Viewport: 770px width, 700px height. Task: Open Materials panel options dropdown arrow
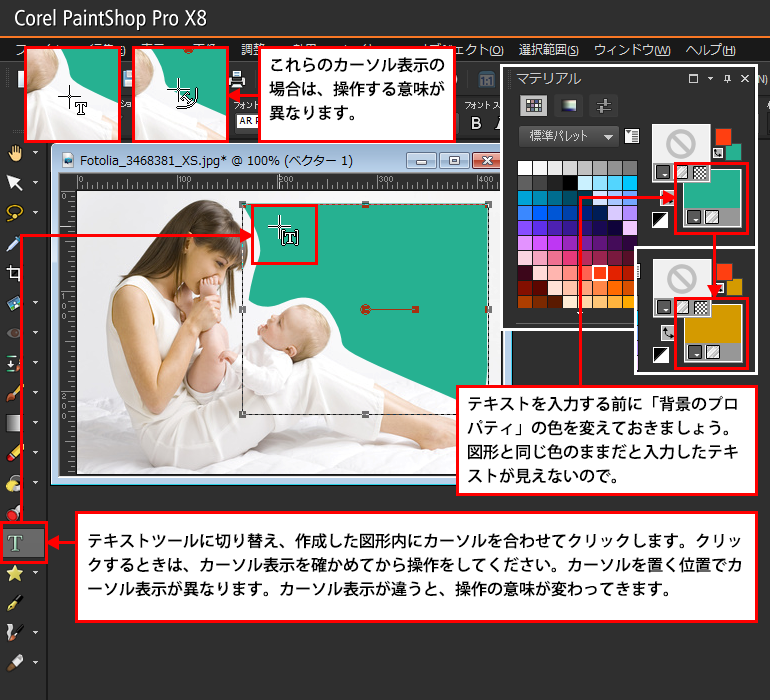click(x=710, y=79)
